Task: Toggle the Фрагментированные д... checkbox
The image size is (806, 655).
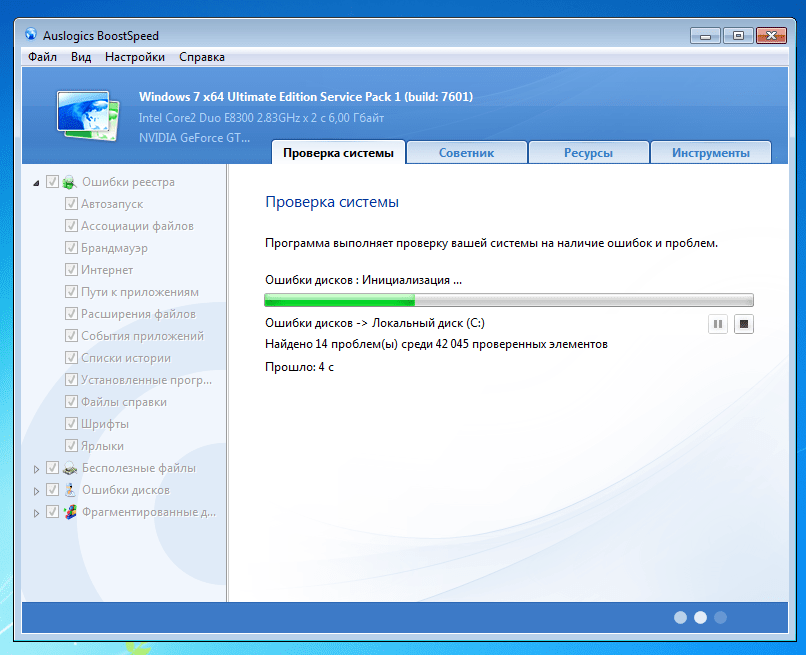Action: [x=52, y=512]
